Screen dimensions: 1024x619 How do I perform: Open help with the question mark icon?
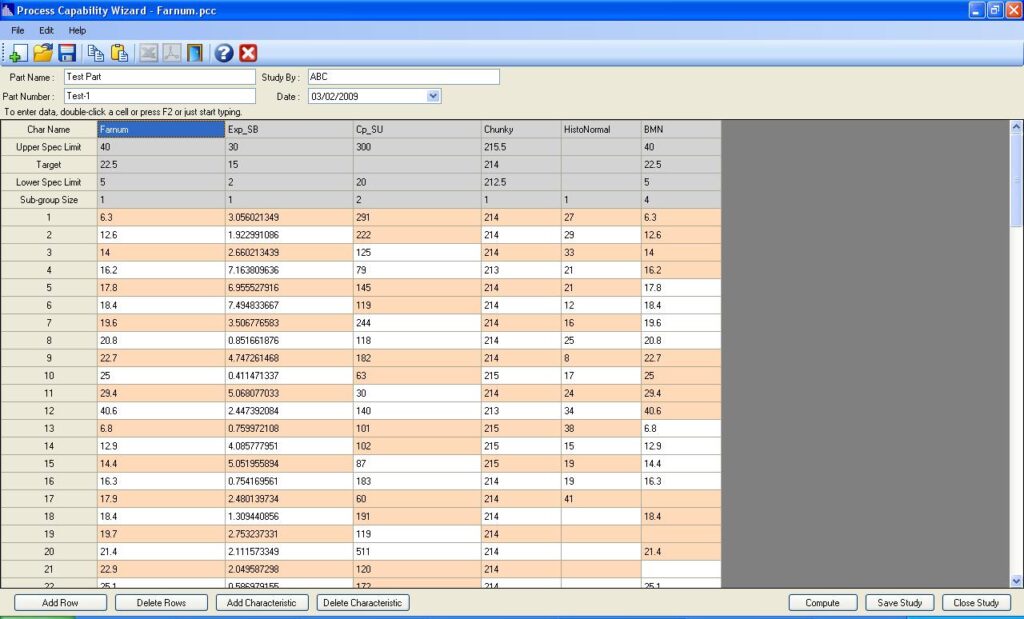tap(224, 53)
